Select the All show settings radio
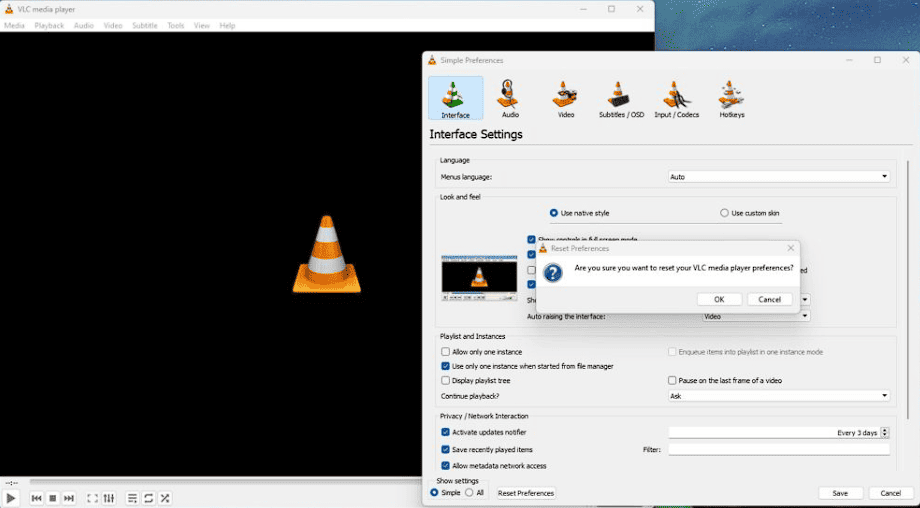 coord(469,493)
